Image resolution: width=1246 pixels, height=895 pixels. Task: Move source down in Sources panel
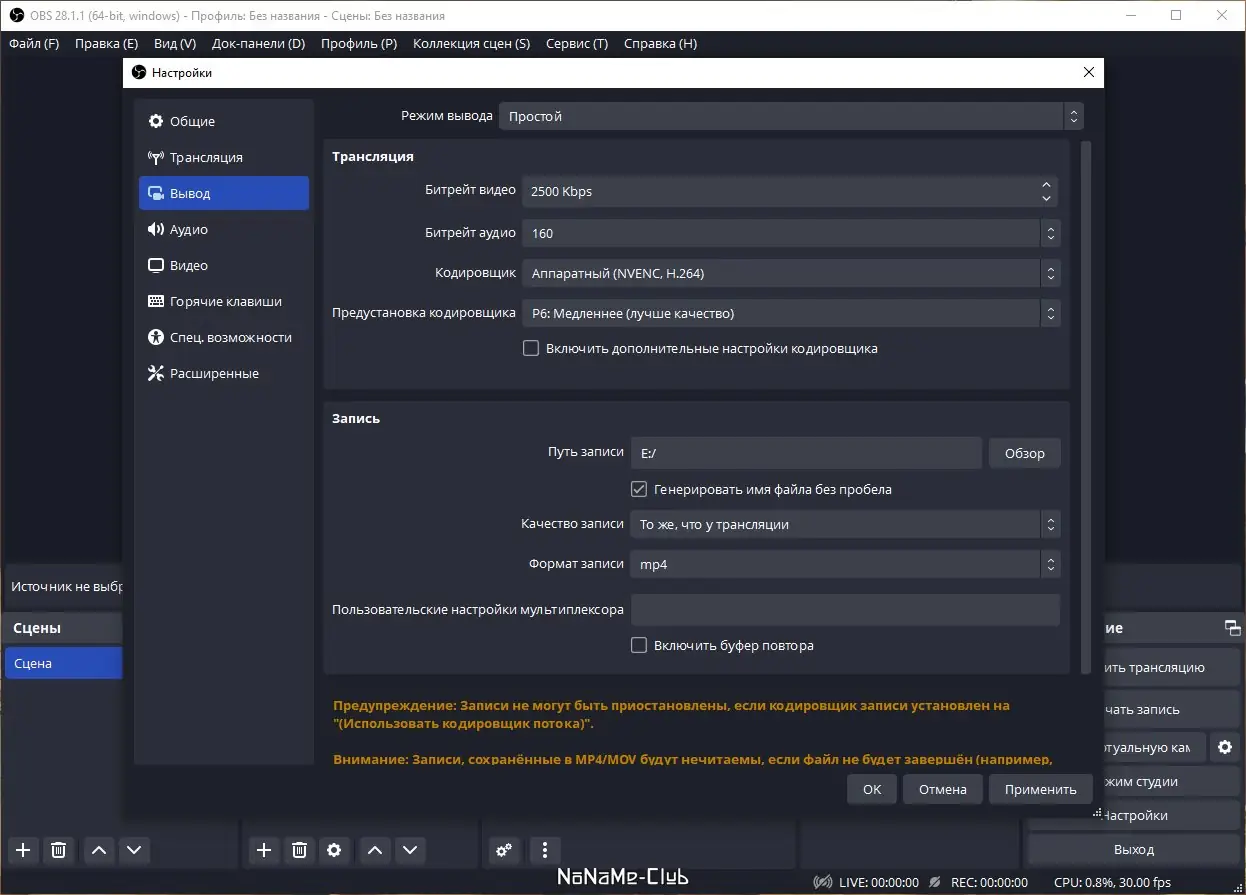coord(410,850)
